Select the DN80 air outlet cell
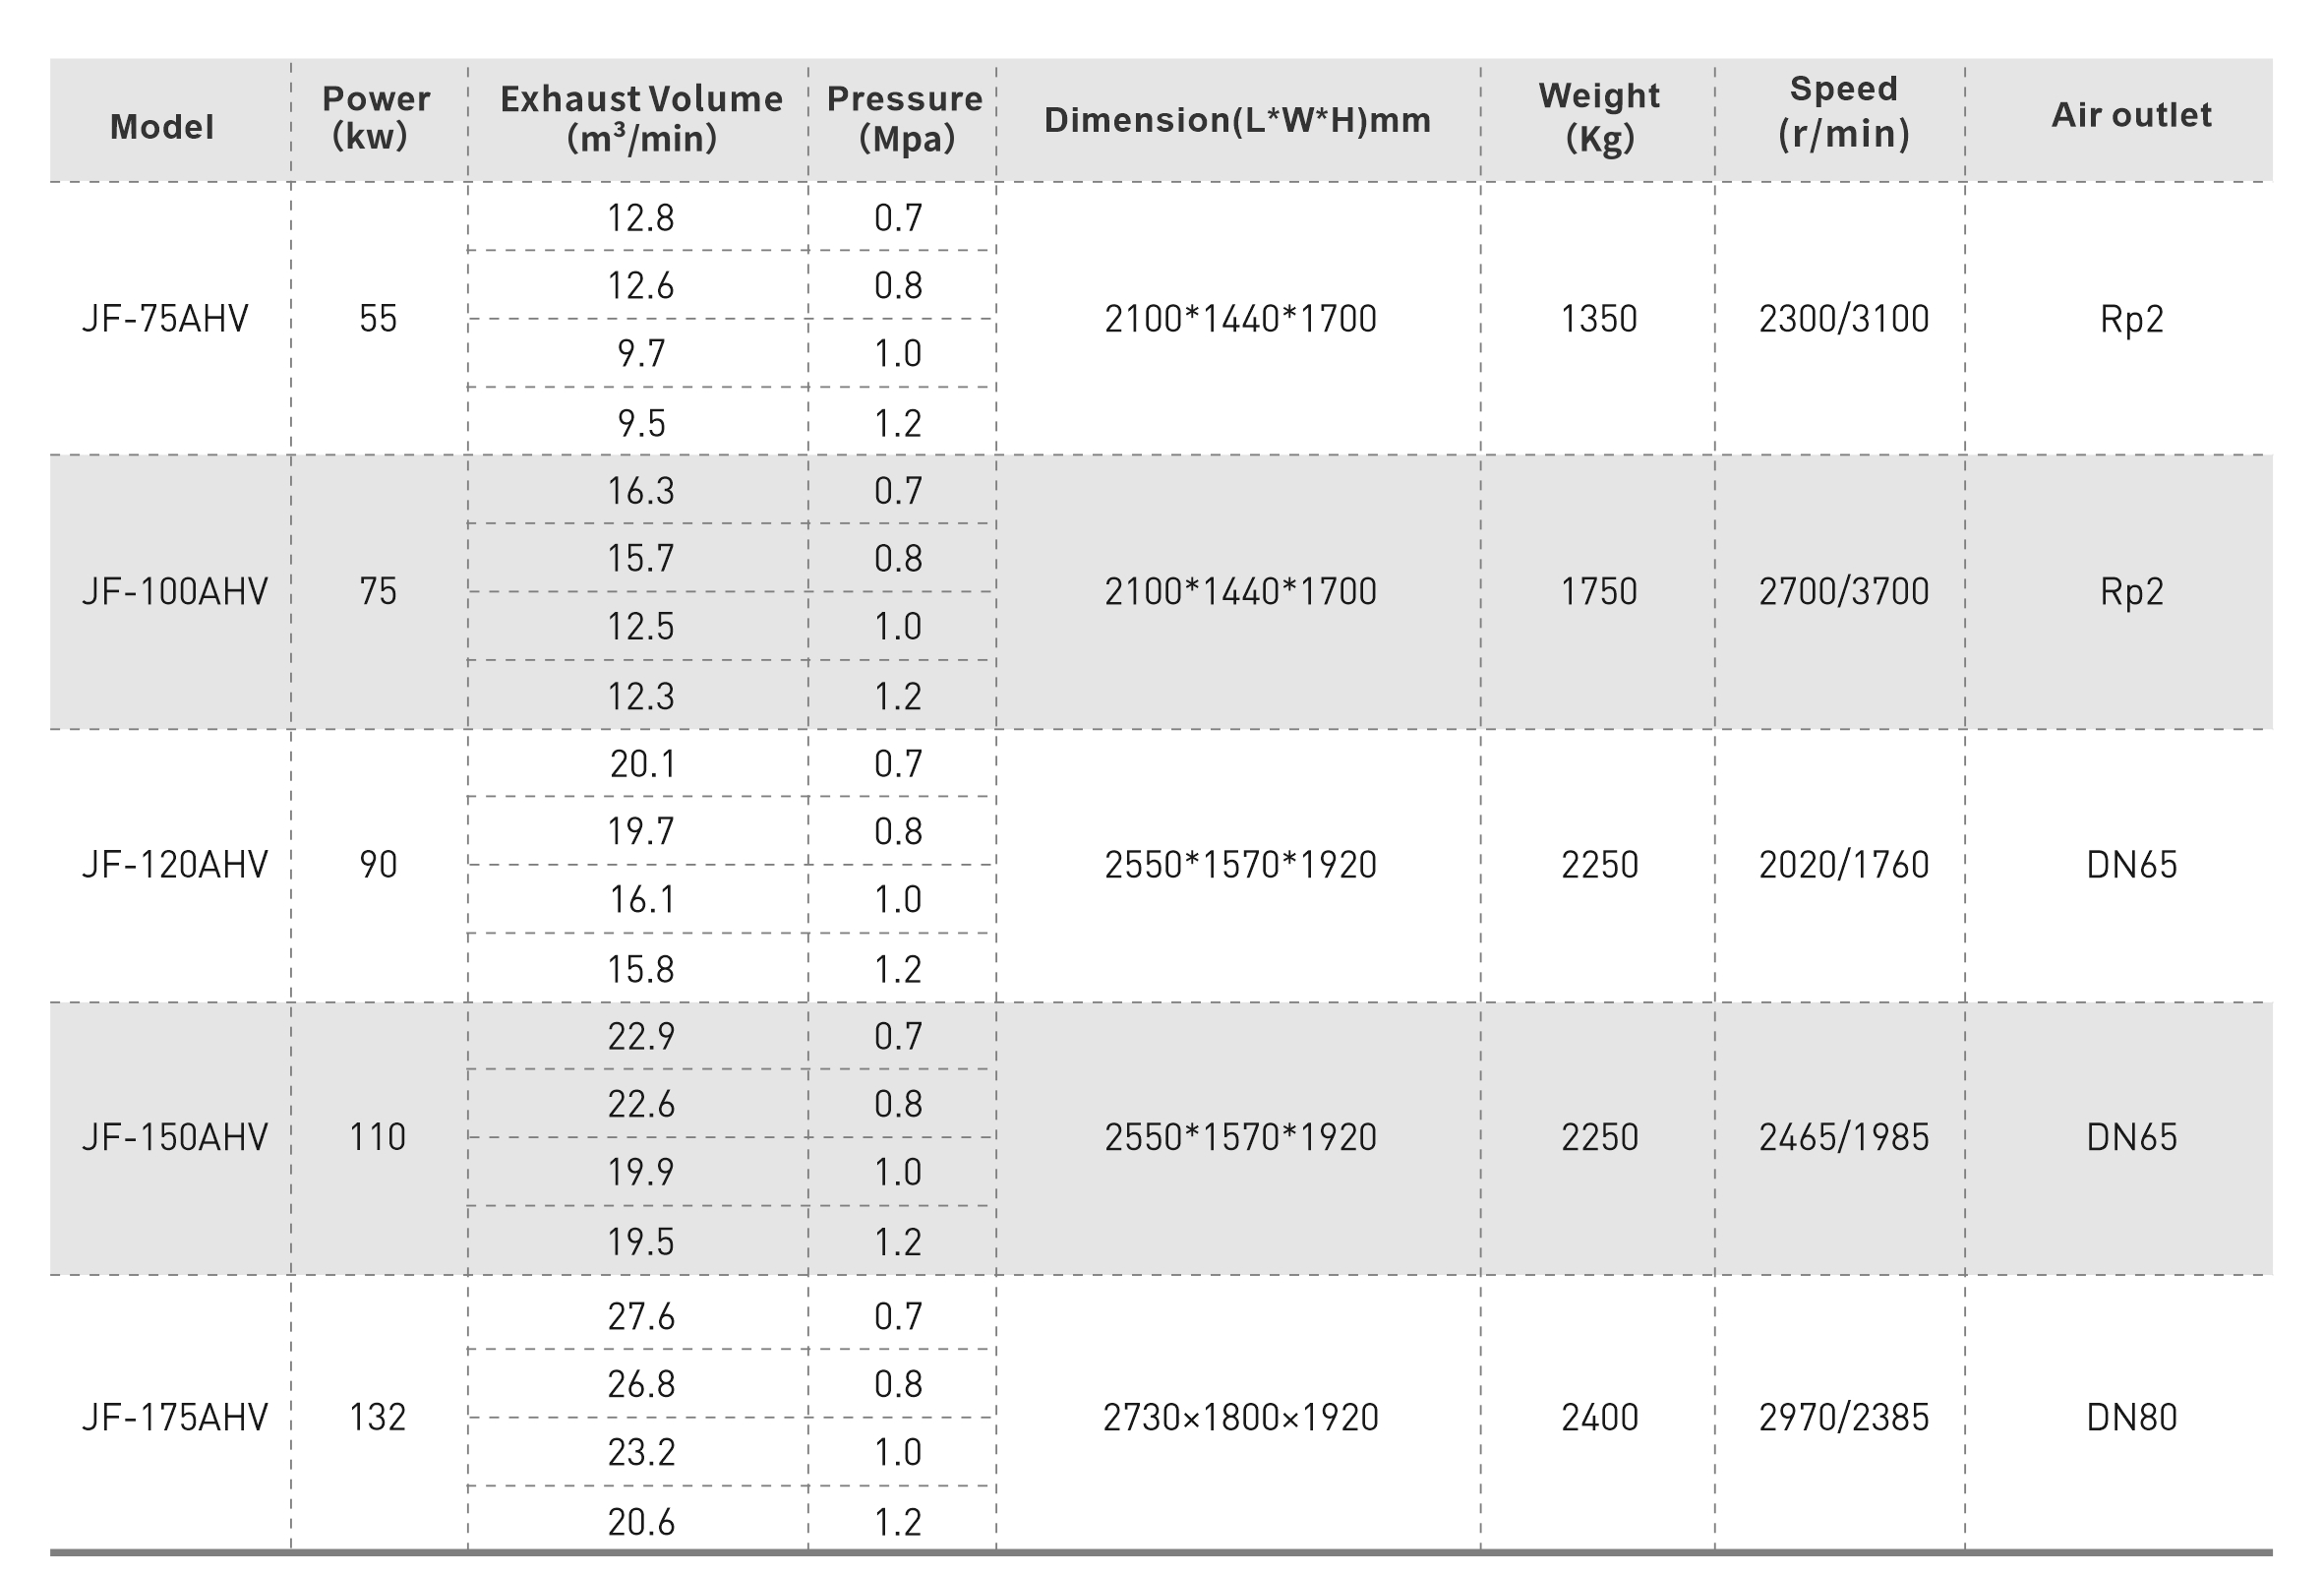Viewport: 2324px width, 1575px height. [x=2131, y=1417]
